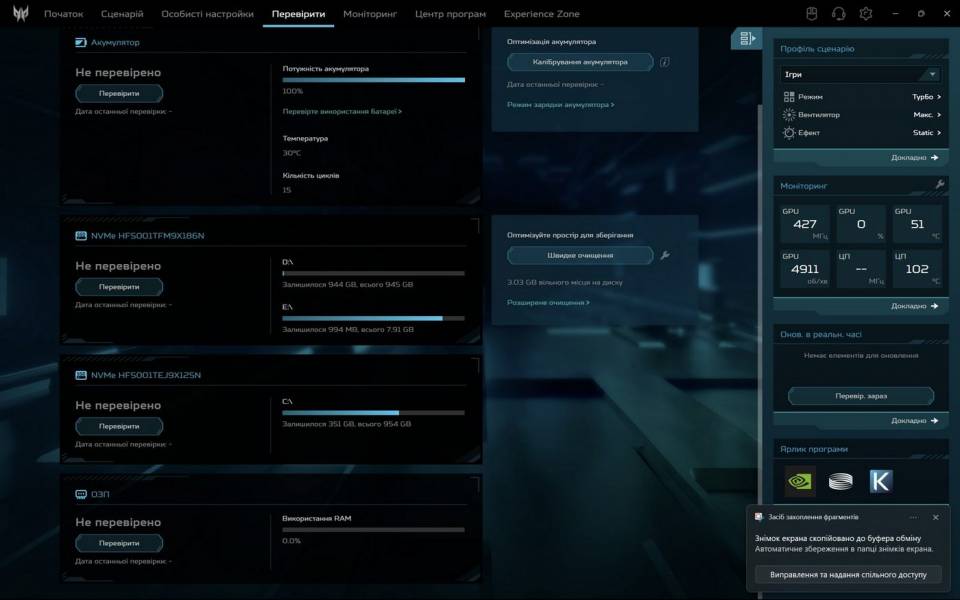Switch to the Моніторинг tab

(x=370, y=14)
